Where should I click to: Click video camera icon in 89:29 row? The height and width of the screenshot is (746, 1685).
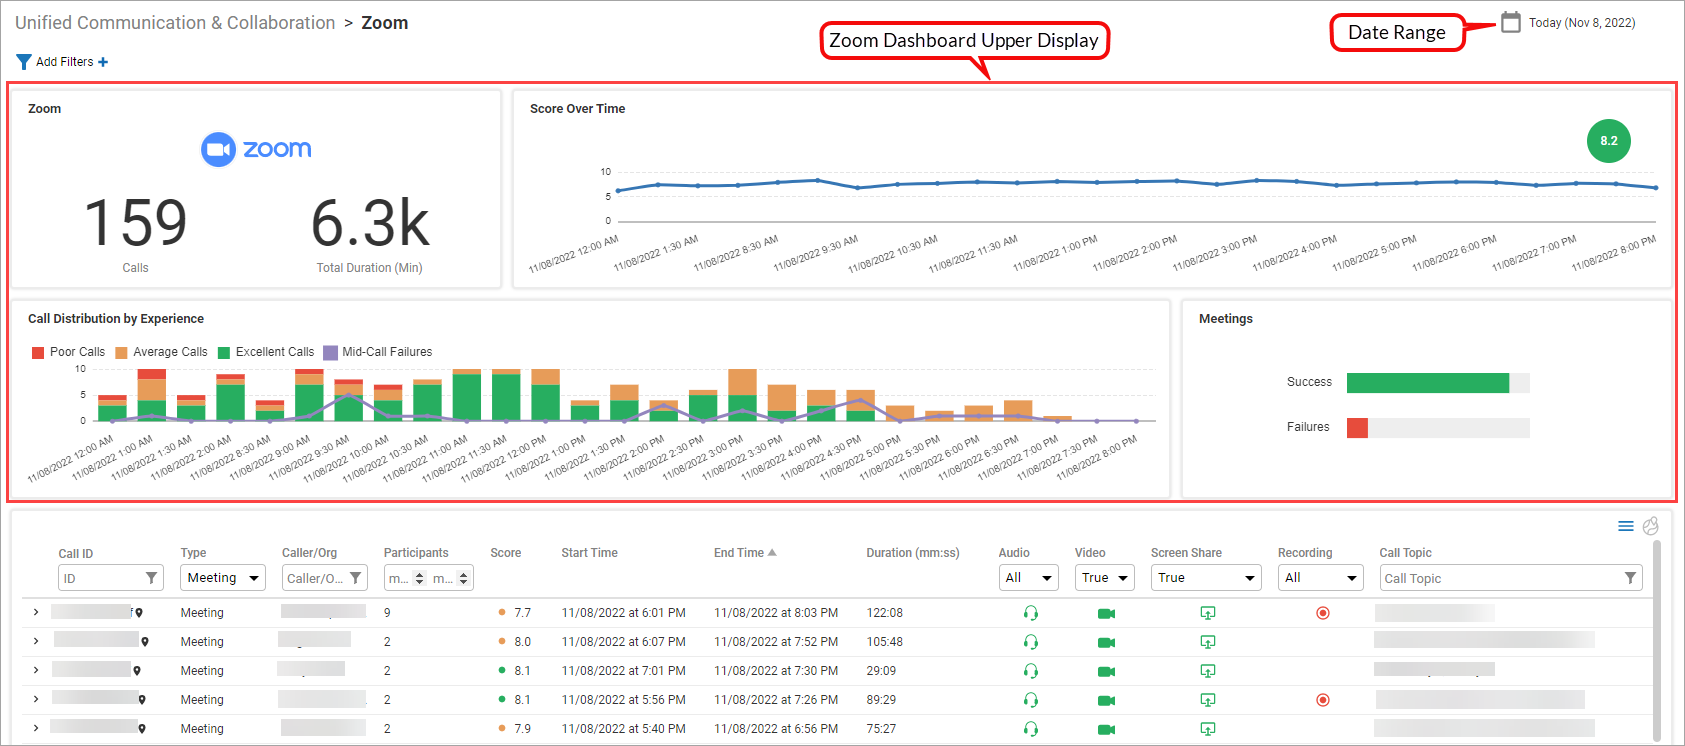(x=1106, y=700)
